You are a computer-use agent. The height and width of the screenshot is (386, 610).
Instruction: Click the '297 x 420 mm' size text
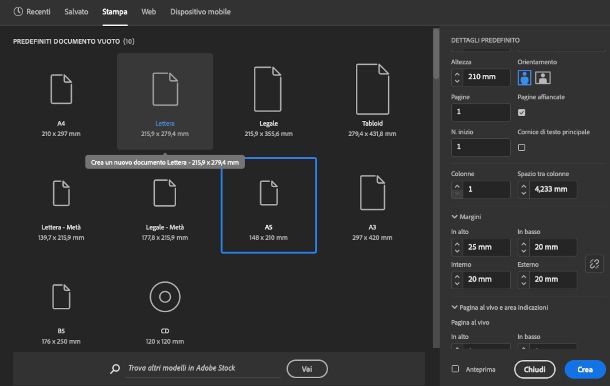(372, 238)
